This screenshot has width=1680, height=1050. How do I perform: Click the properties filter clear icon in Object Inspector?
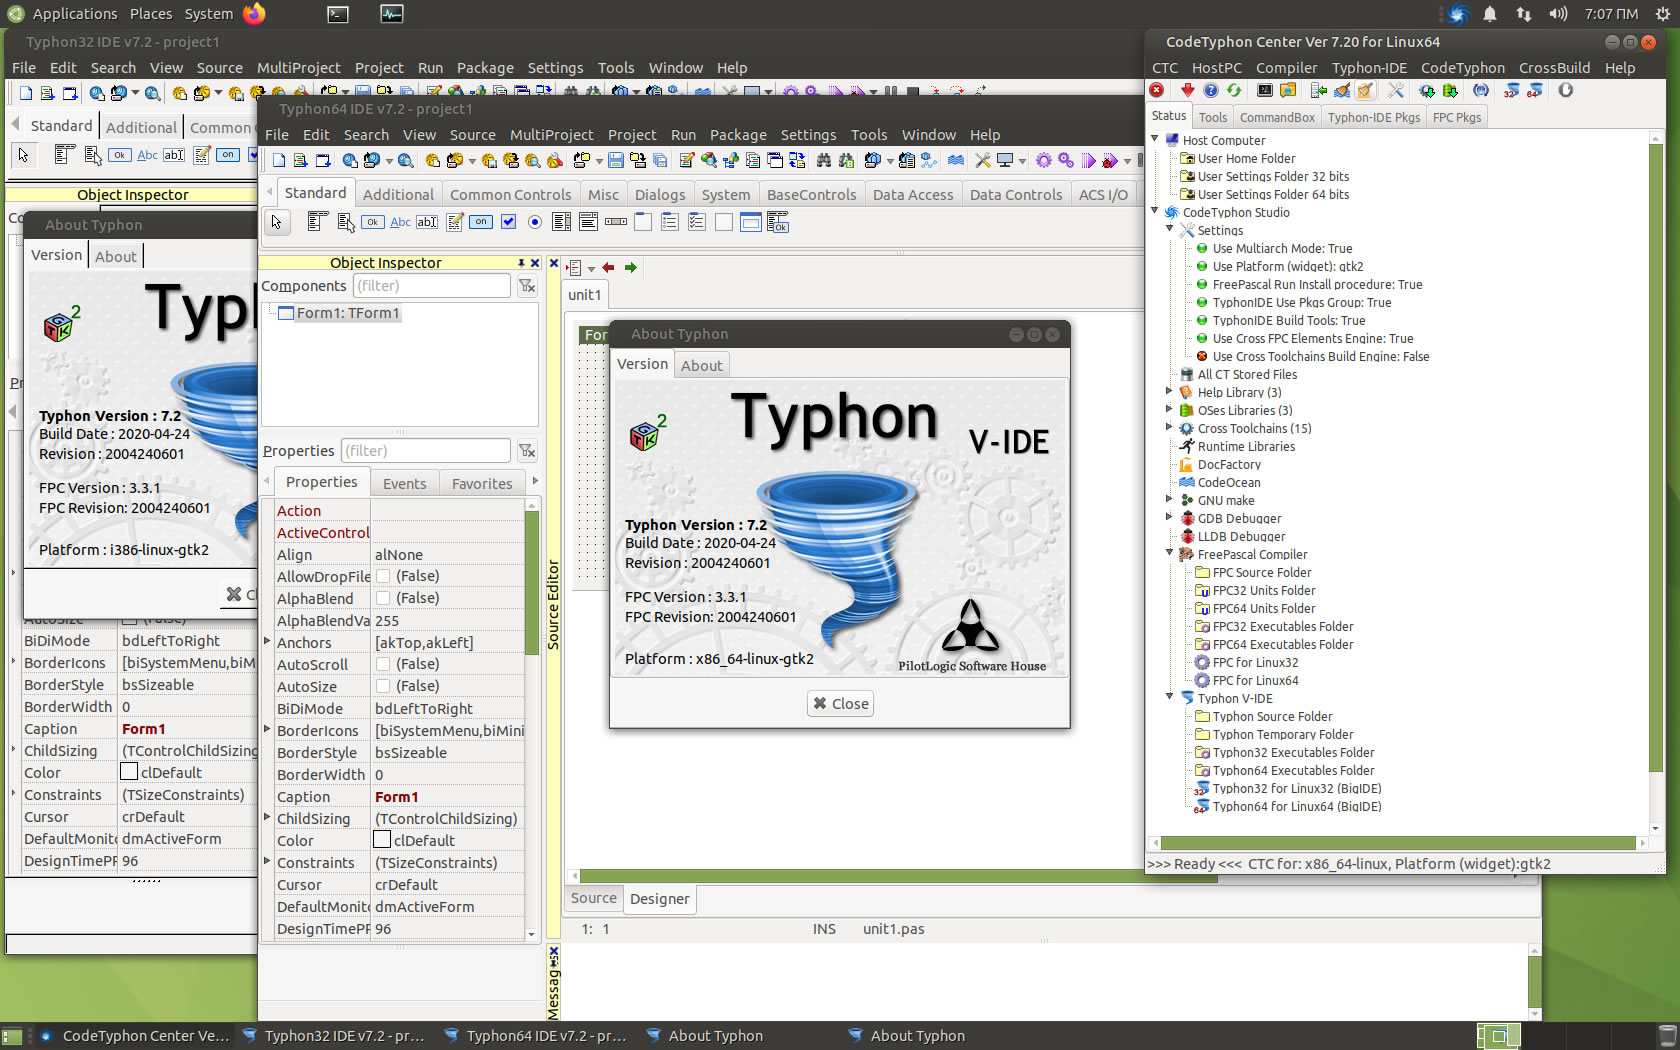[527, 451]
